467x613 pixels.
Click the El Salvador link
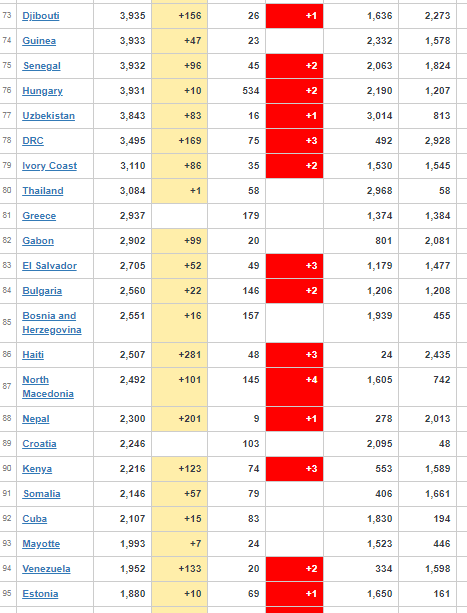click(50, 266)
